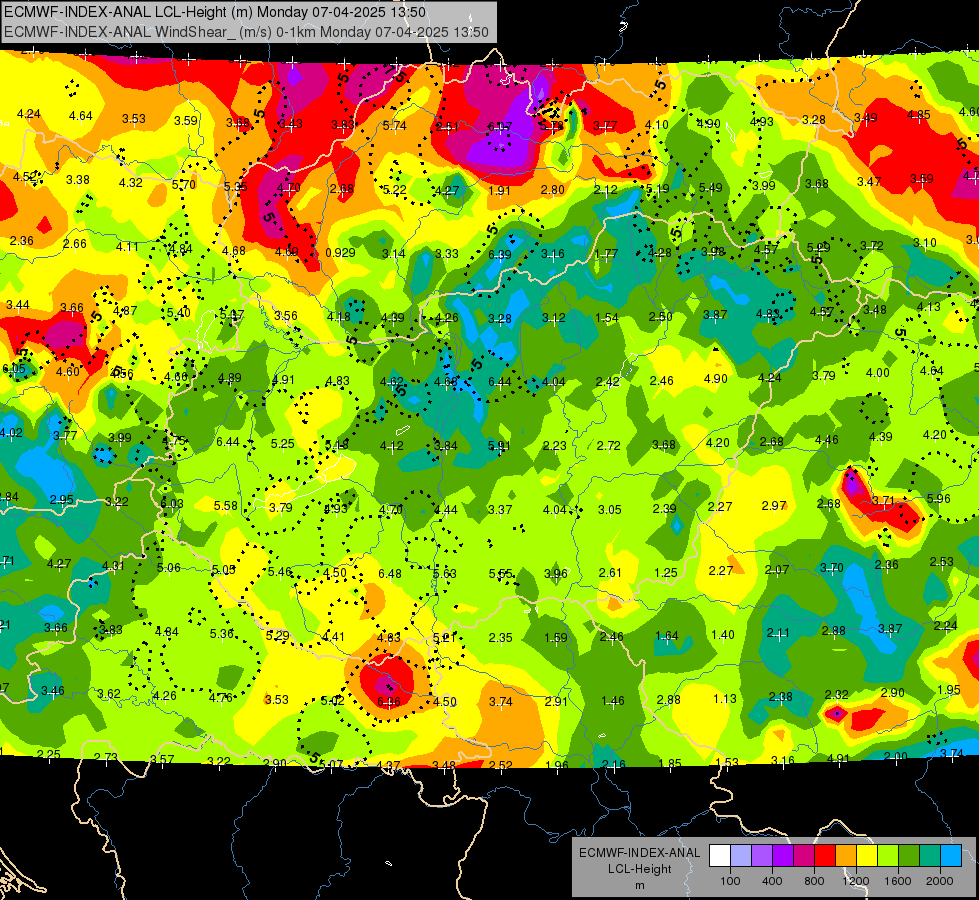
Task: Click the wind shear value '2.39'
Action: tap(664, 508)
